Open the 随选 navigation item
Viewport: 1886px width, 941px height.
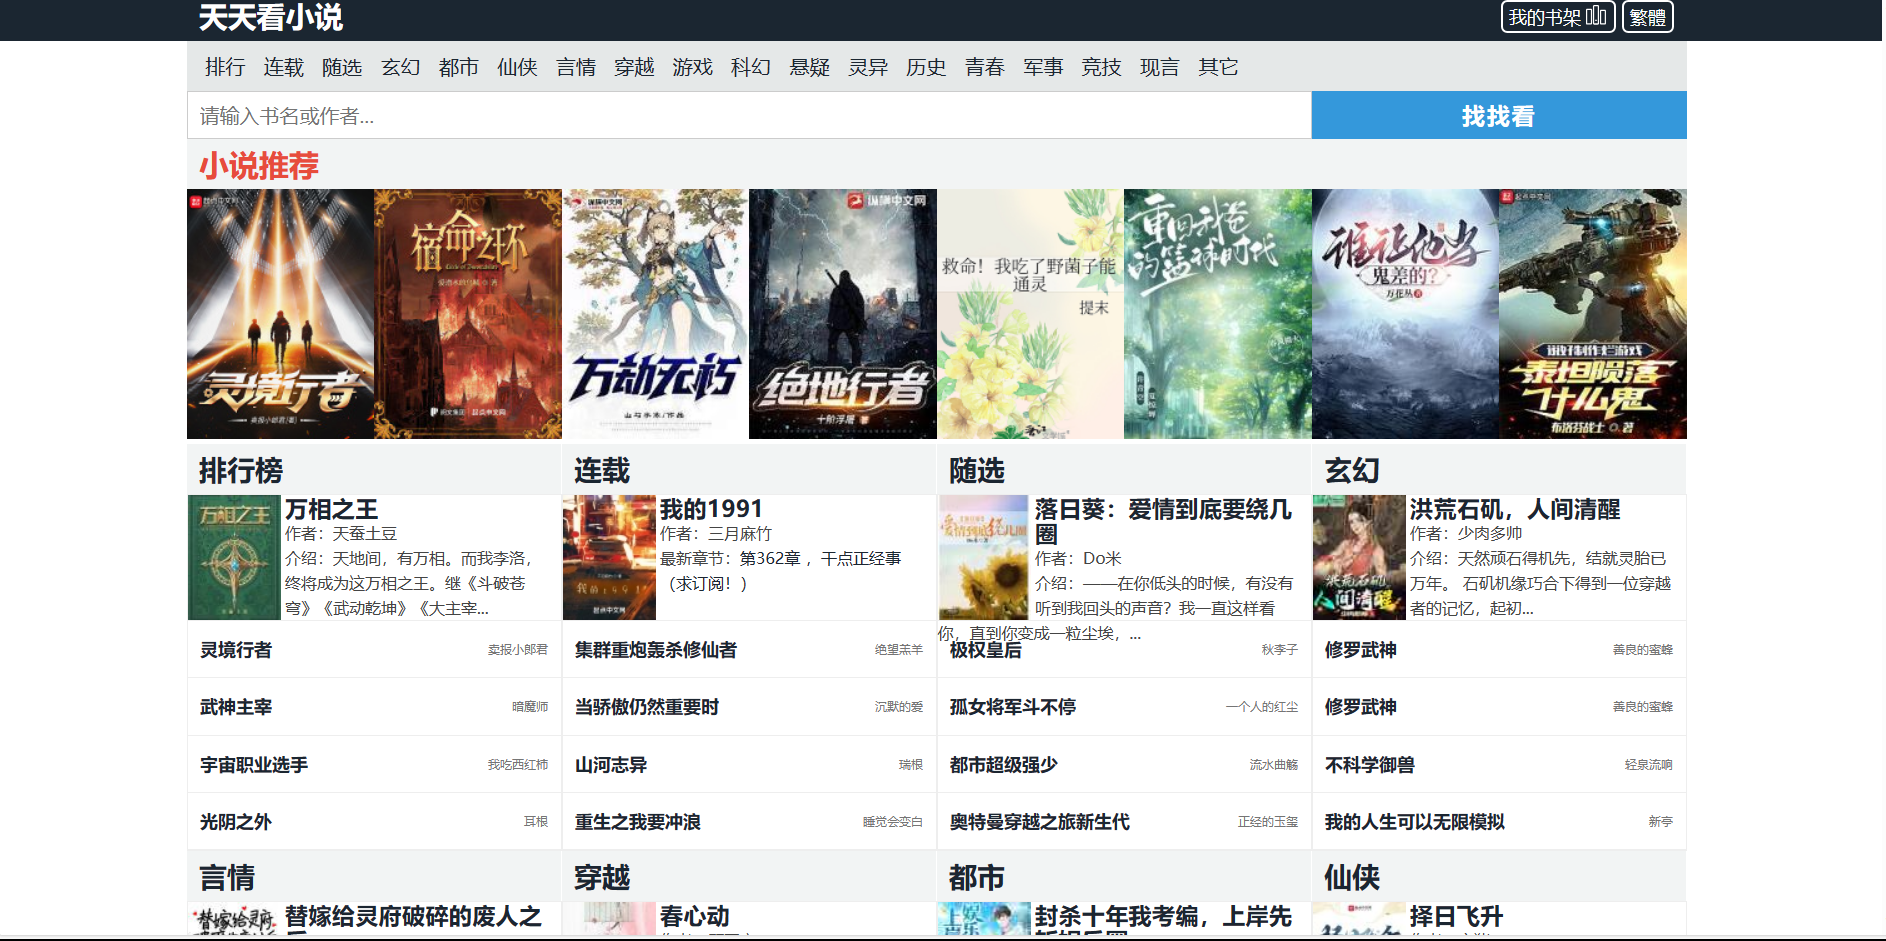coord(342,67)
